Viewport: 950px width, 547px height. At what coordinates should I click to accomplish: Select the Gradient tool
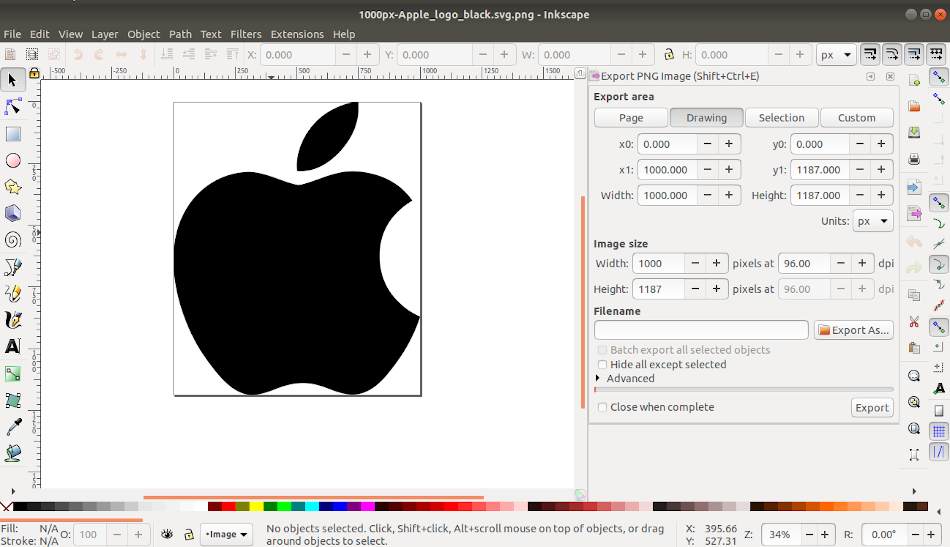(x=13, y=373)
